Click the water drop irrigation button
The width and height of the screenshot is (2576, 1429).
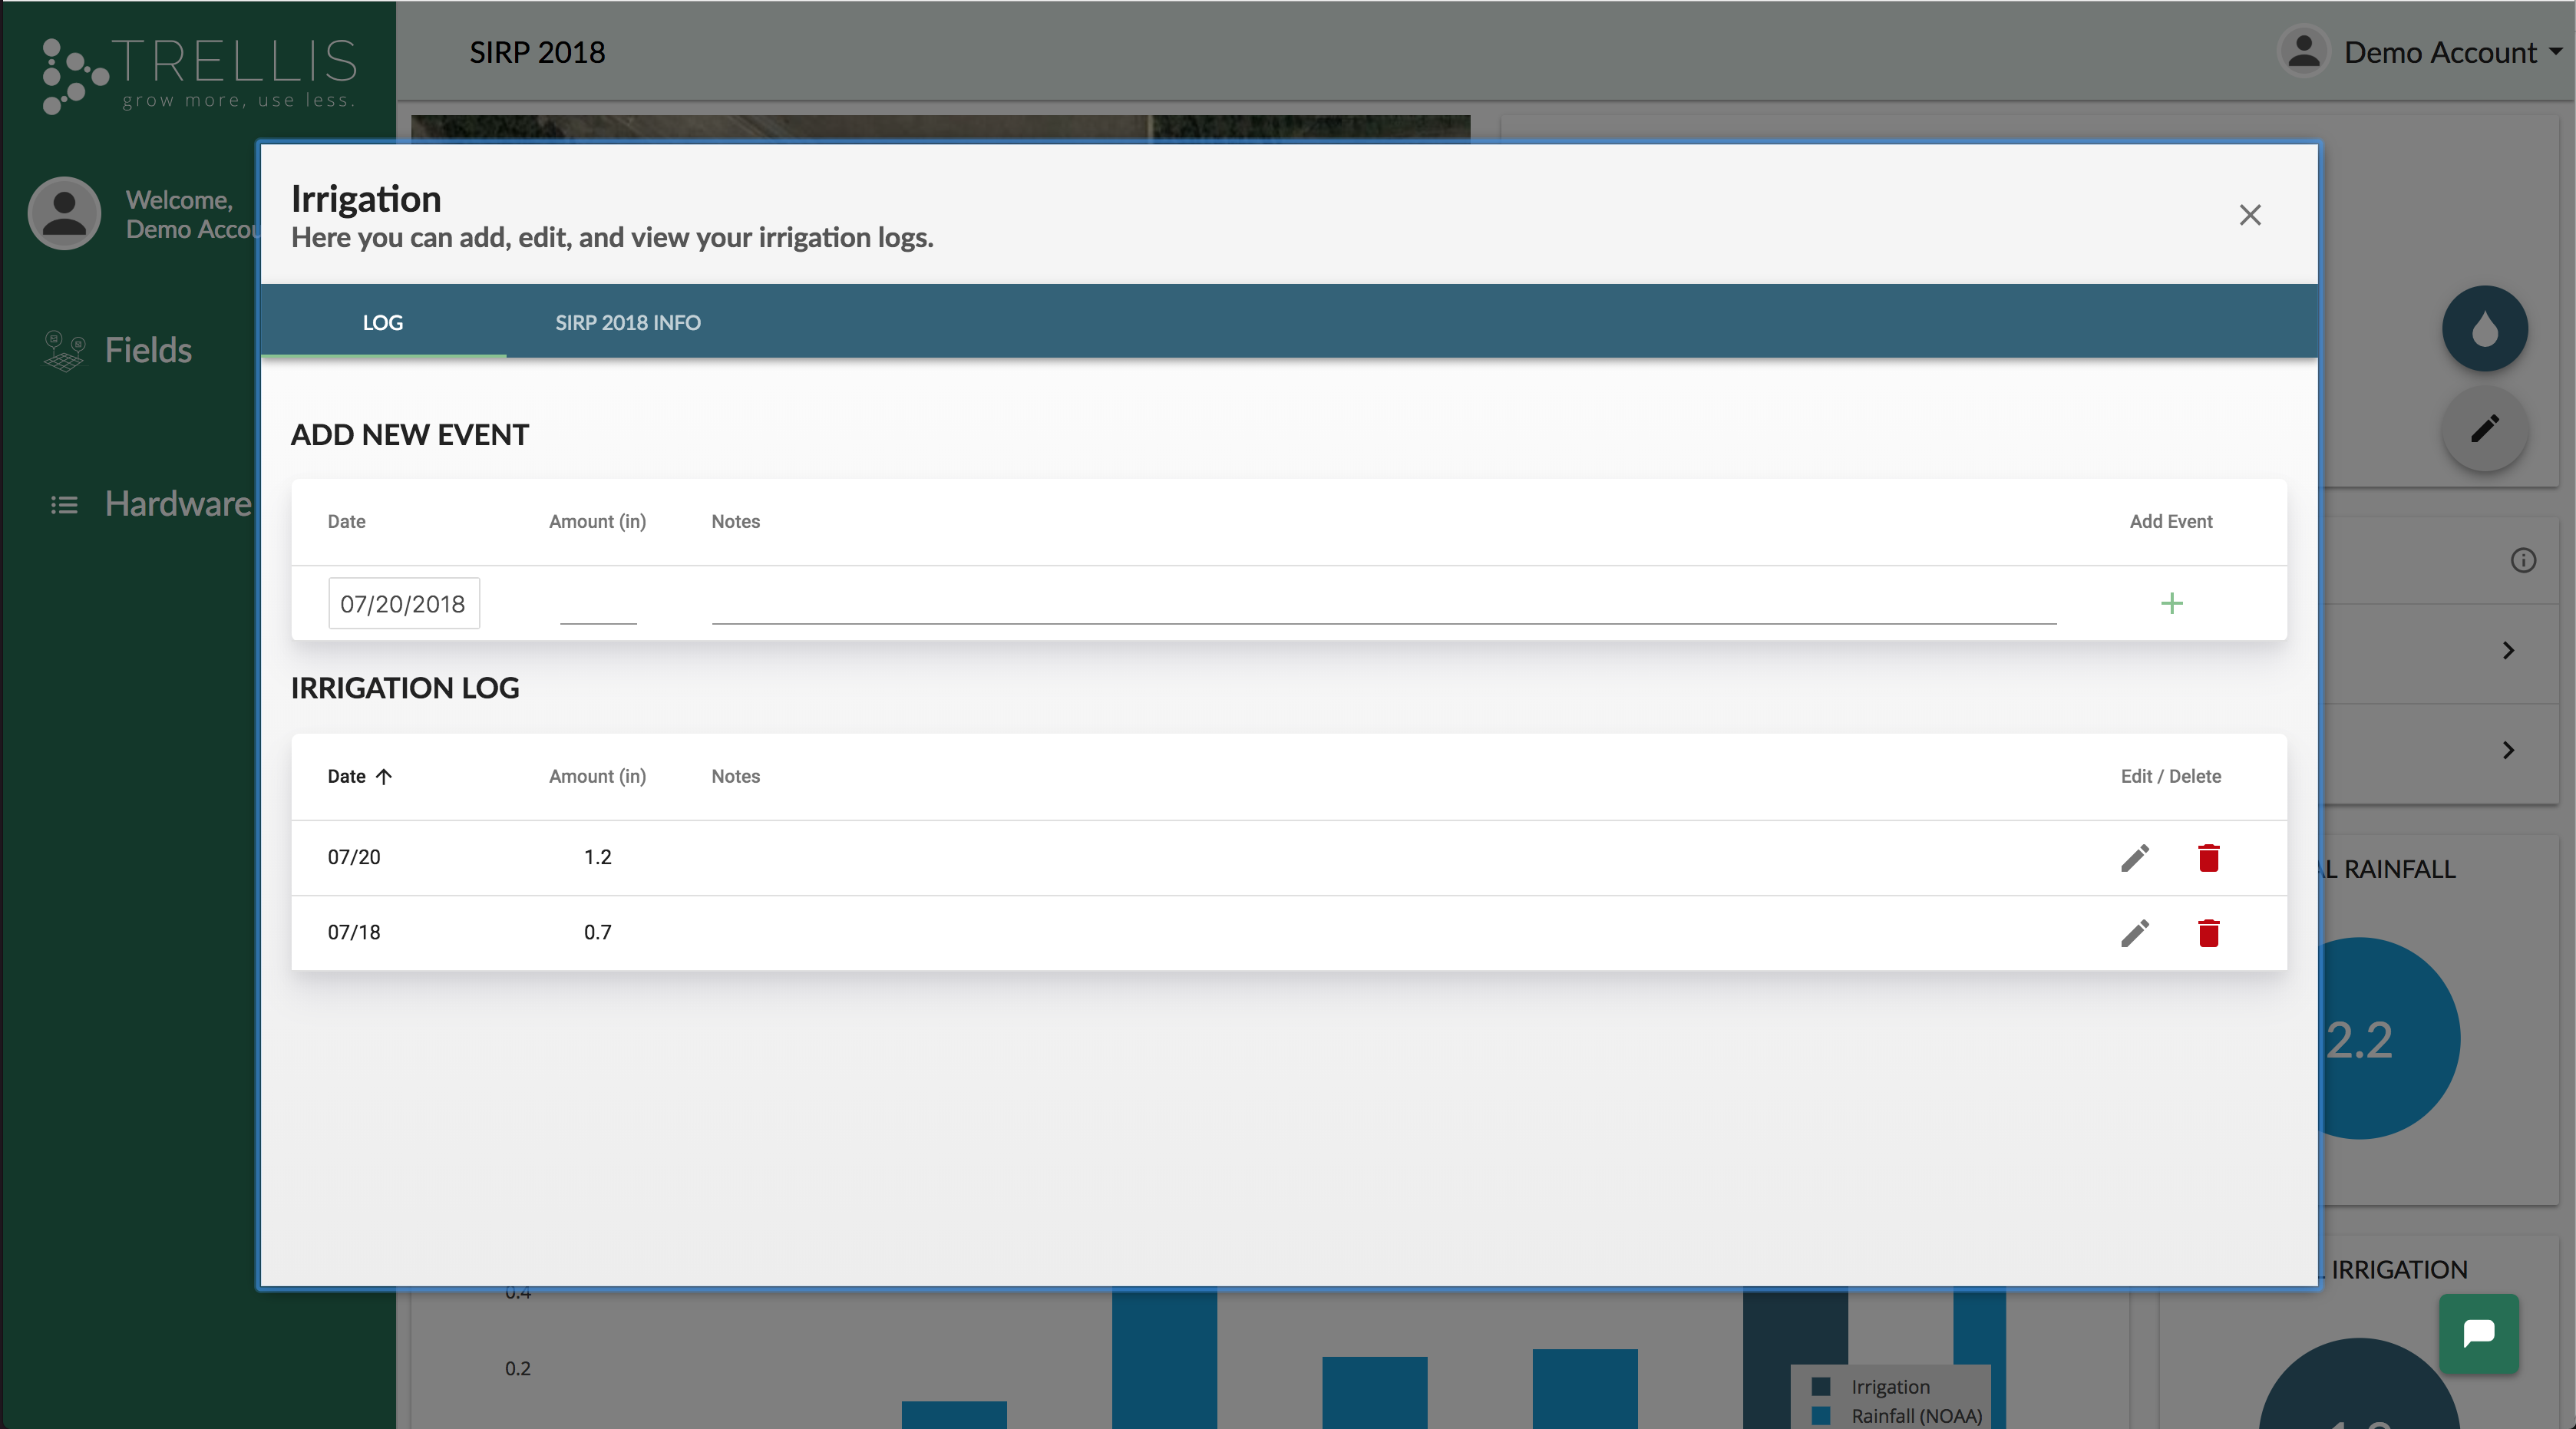[x=2484, y=329]
